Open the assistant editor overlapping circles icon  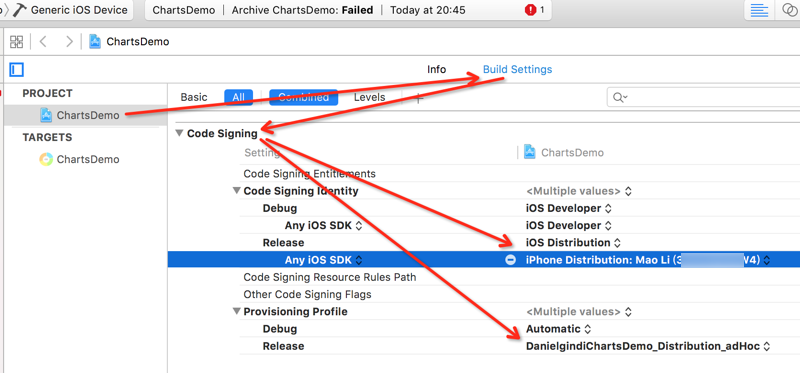pyautogui.click(x=788, y=10)
